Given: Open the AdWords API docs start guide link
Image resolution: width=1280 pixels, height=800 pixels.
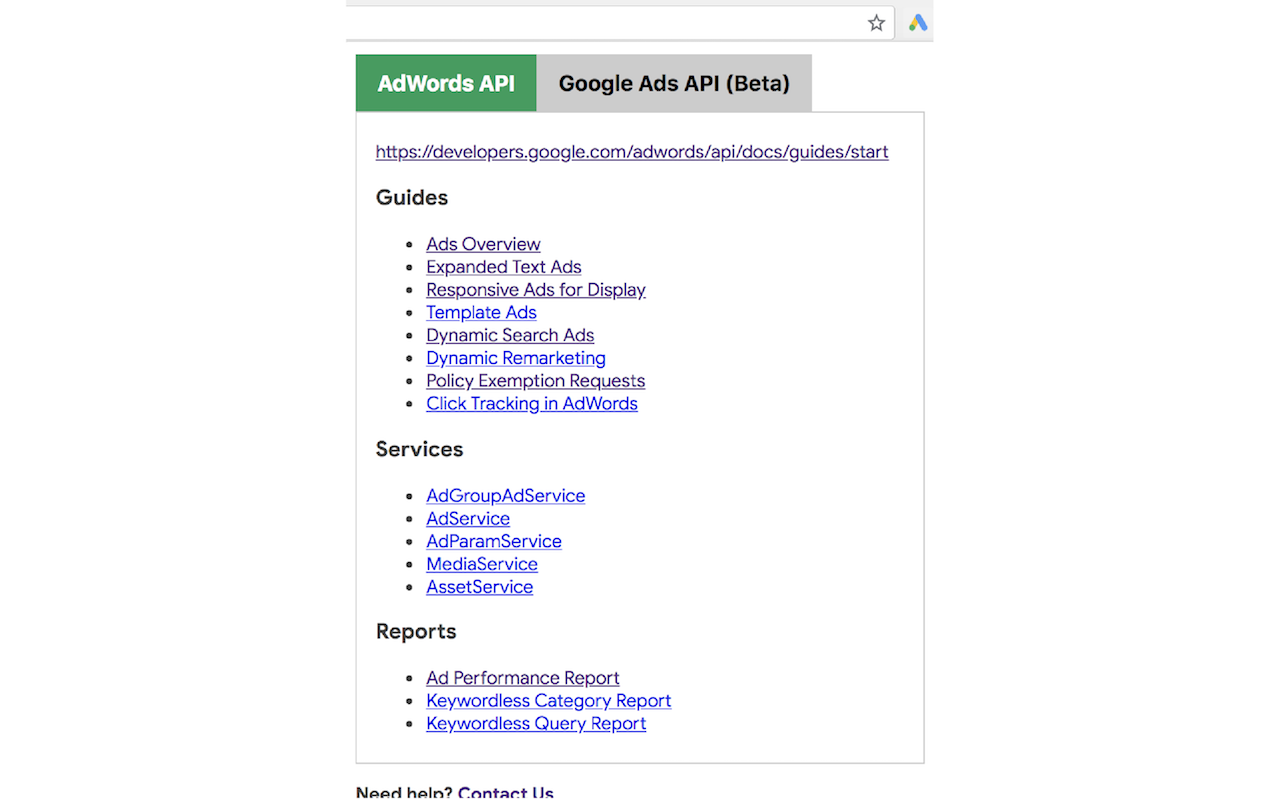Looking at the screenshot, I should point(631,152).
